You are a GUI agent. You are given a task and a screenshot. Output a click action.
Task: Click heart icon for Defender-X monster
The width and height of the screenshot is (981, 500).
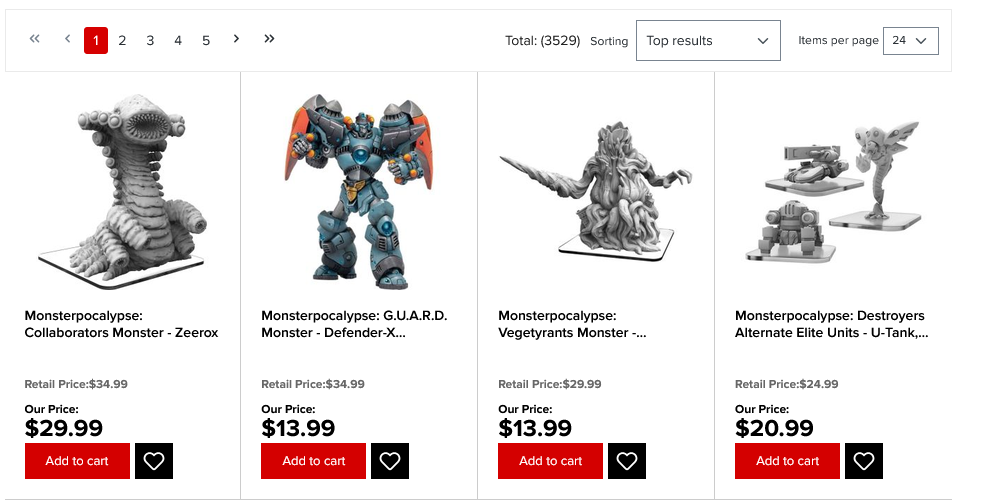[x=390, y=461]
